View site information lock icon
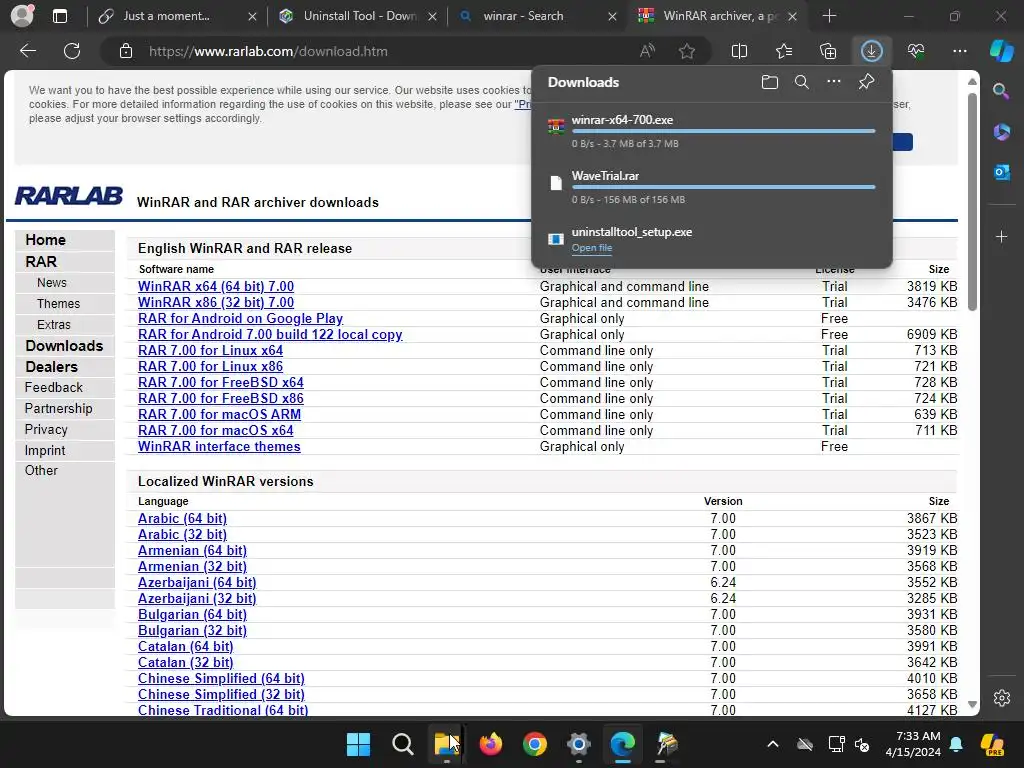1024x768 pixels. (x=126, y=51)
